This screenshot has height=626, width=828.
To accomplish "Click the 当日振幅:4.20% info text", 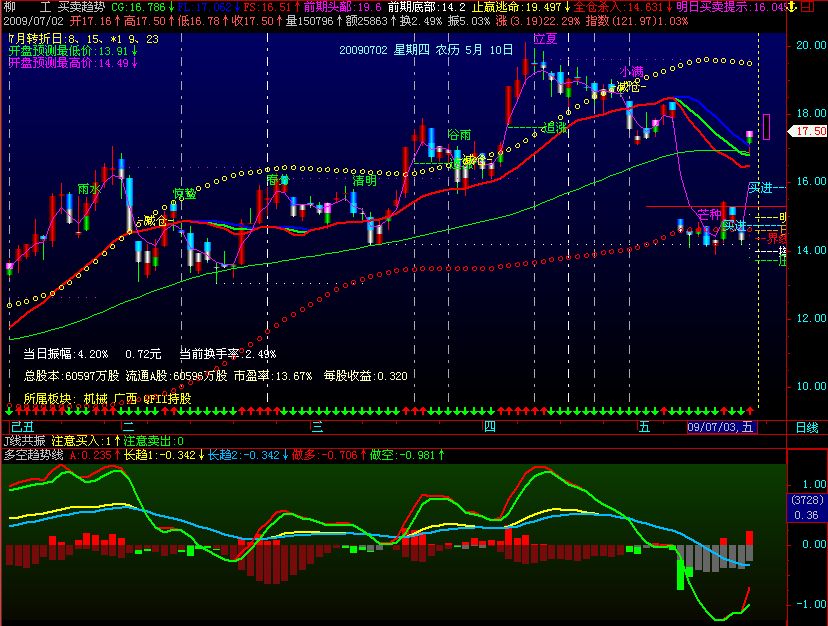I will pyautogui.click(x=66, y=354).
